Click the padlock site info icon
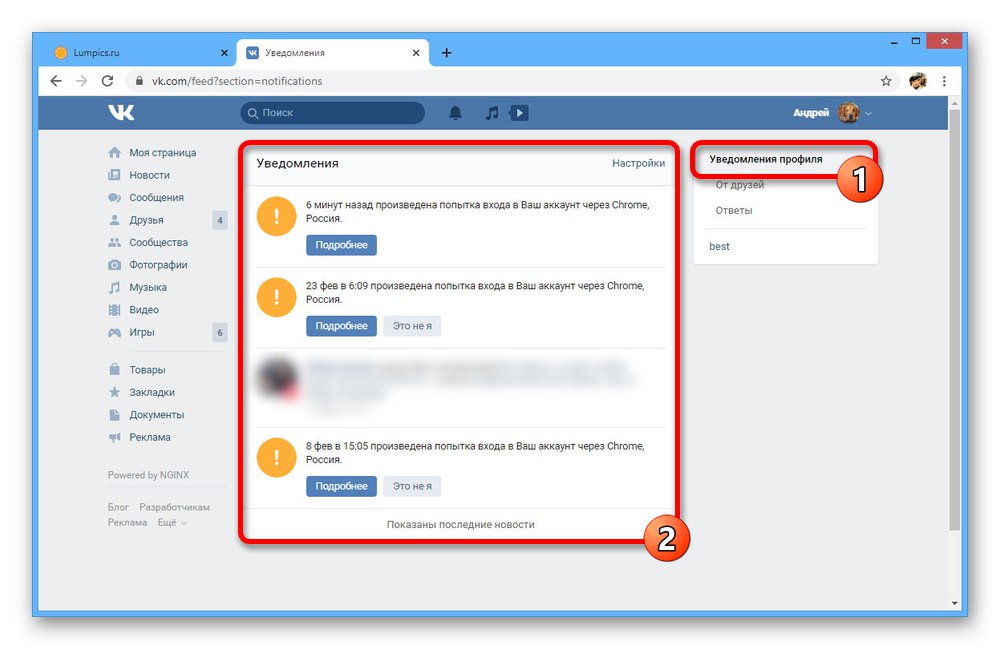 click(139, 81)
